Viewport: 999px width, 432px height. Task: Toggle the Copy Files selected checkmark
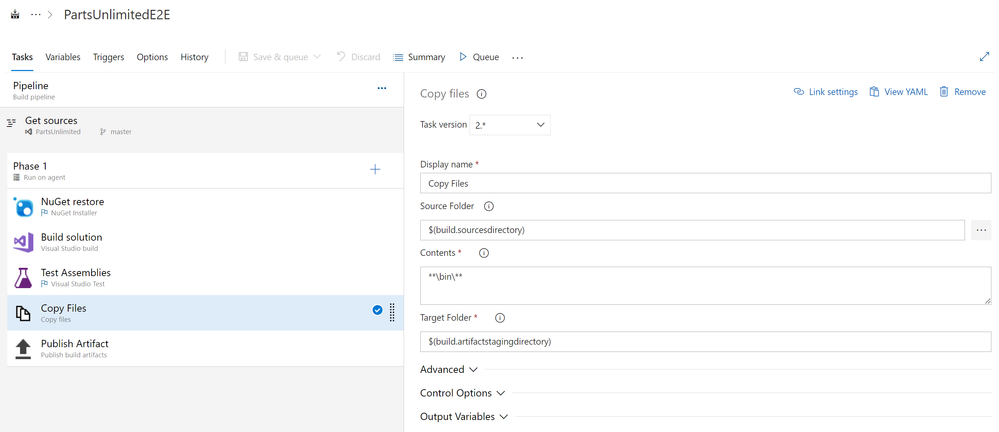377,310
